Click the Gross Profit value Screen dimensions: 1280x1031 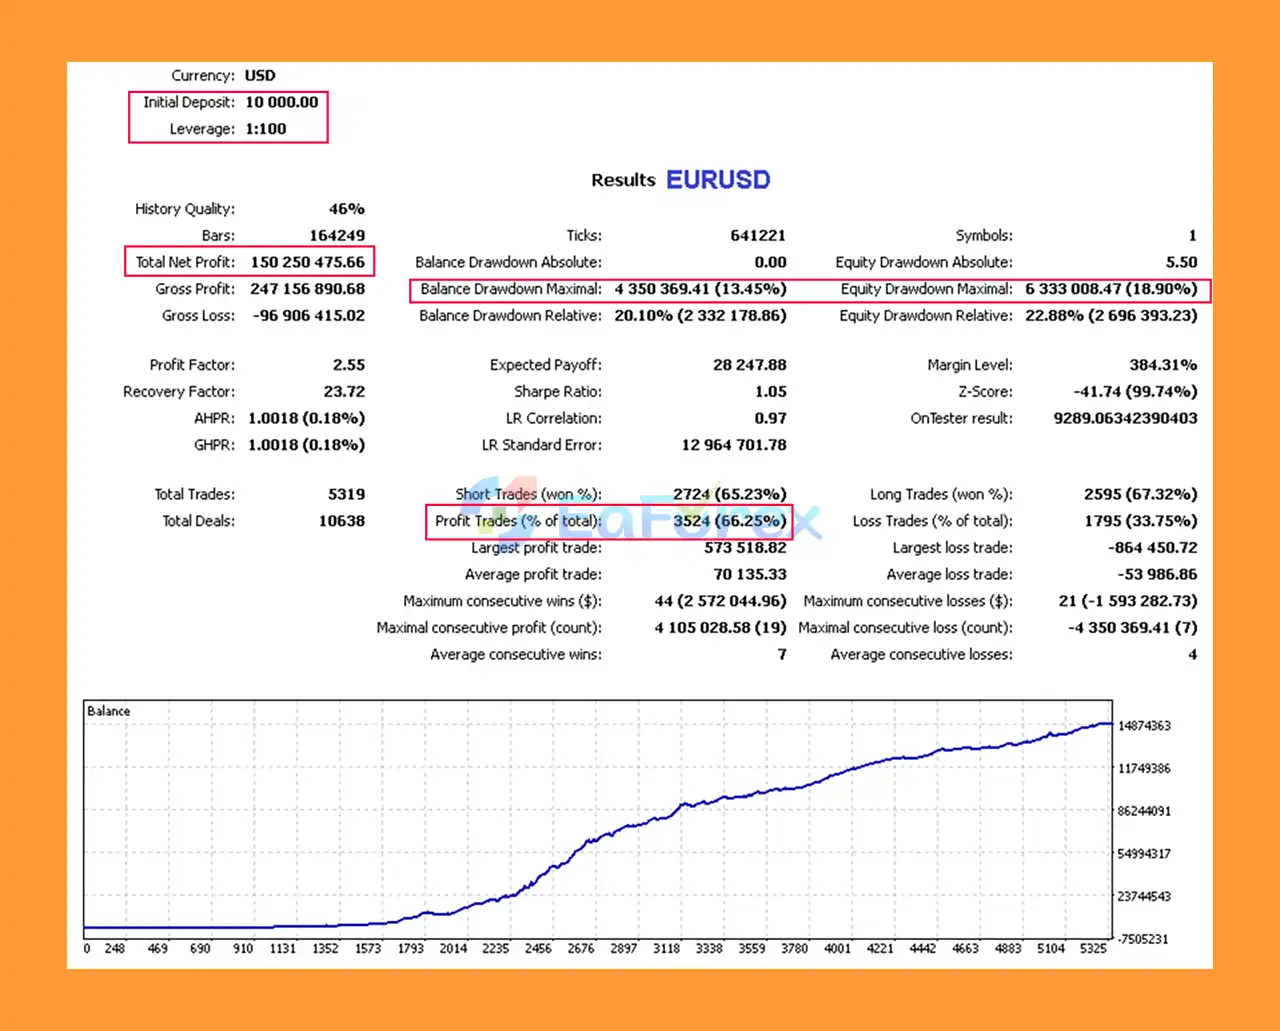(x=307, y=289)
